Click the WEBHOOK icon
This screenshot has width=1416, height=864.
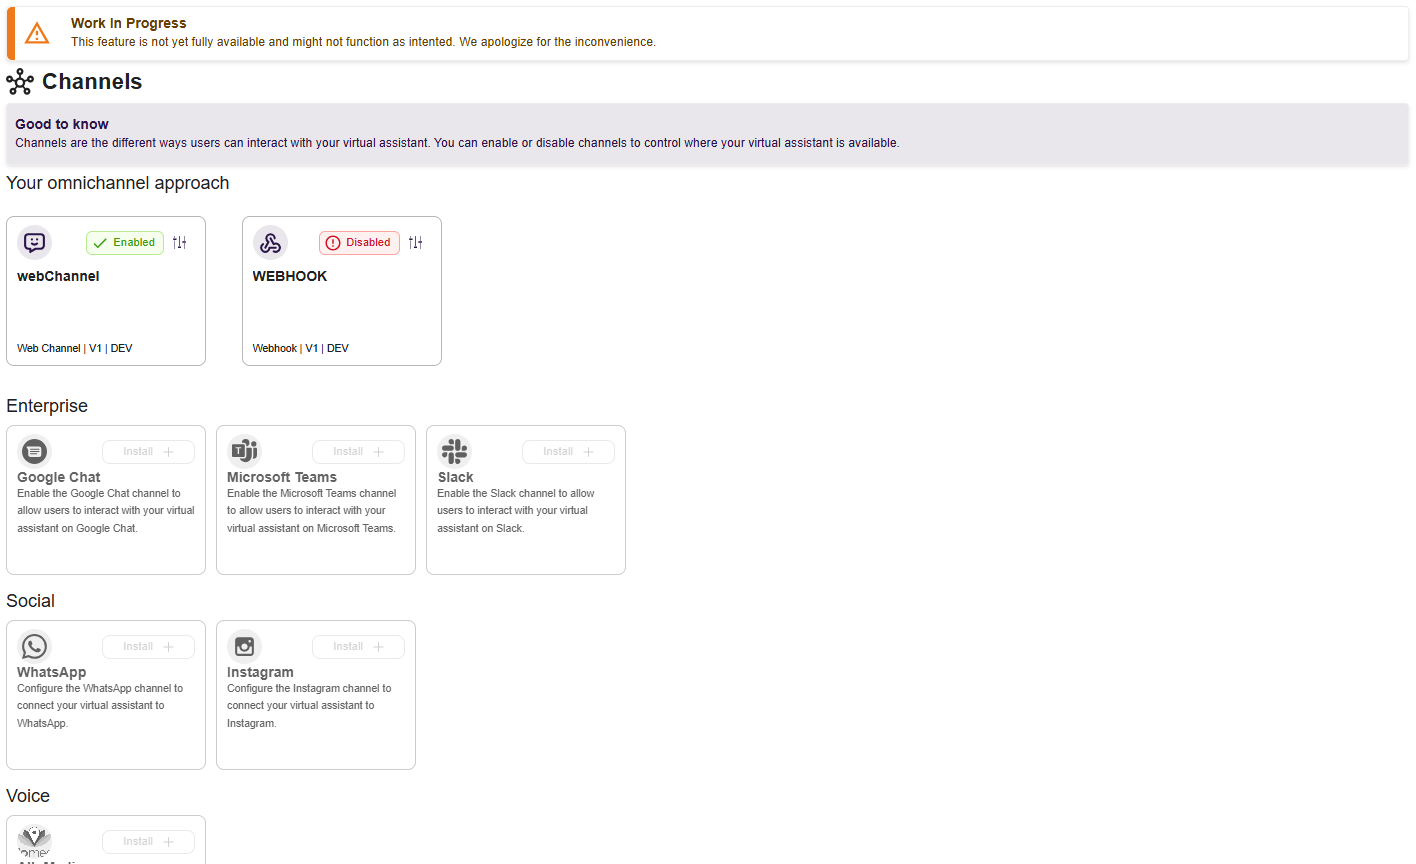coord(270,242)
